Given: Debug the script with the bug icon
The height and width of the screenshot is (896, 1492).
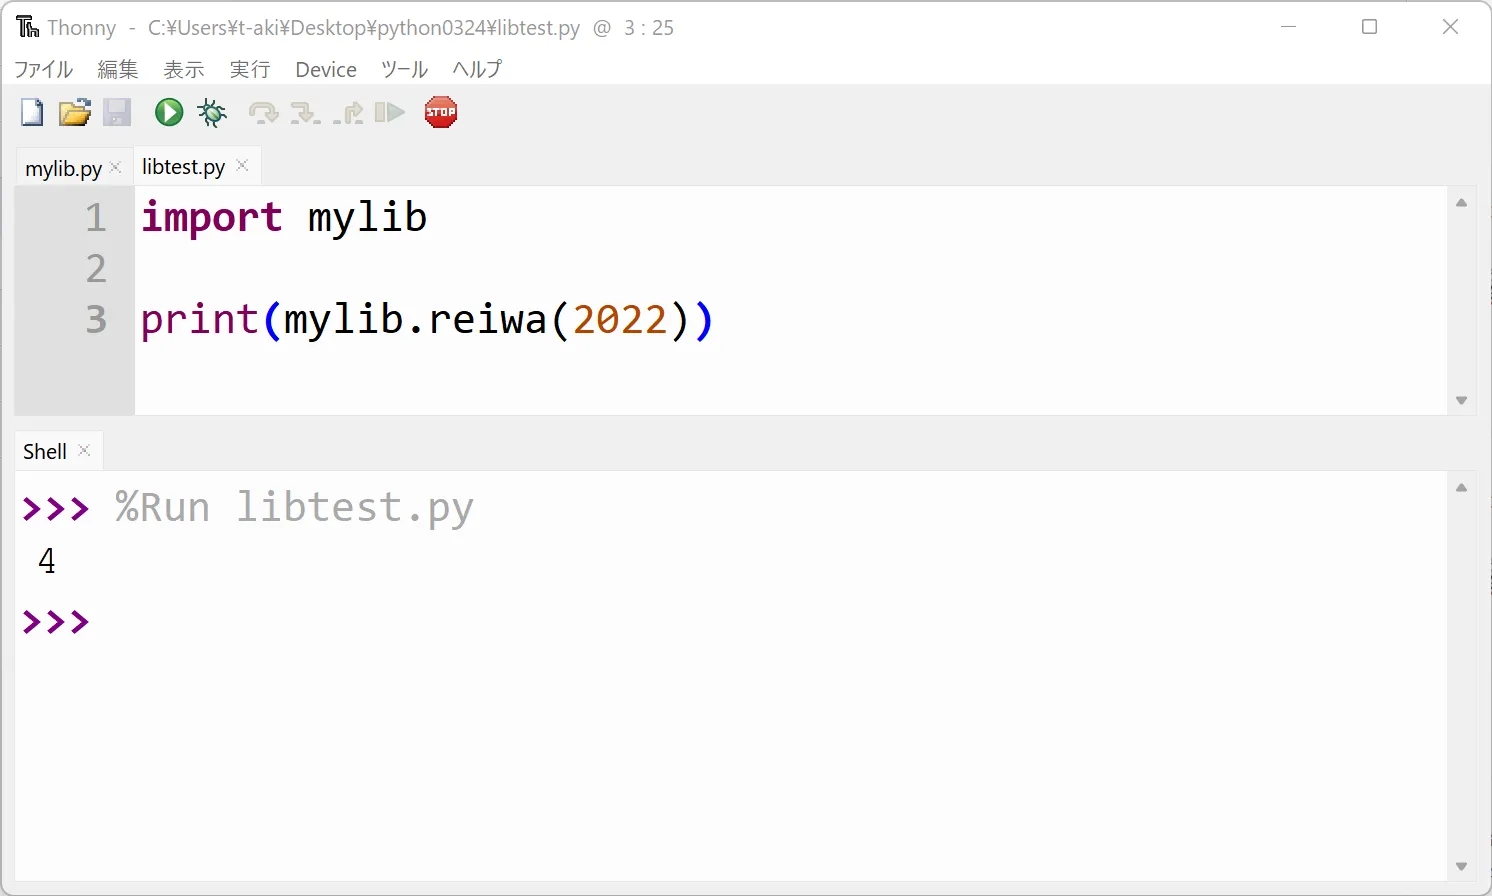Looking at the screenshot, I should pyautogui.click(x=212, y=112).
